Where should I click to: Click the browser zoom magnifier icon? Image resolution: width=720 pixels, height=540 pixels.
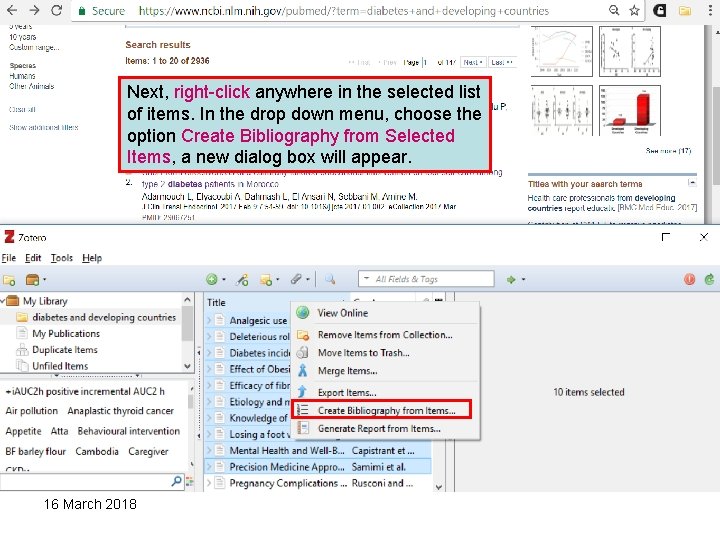[x=614, y=10]
